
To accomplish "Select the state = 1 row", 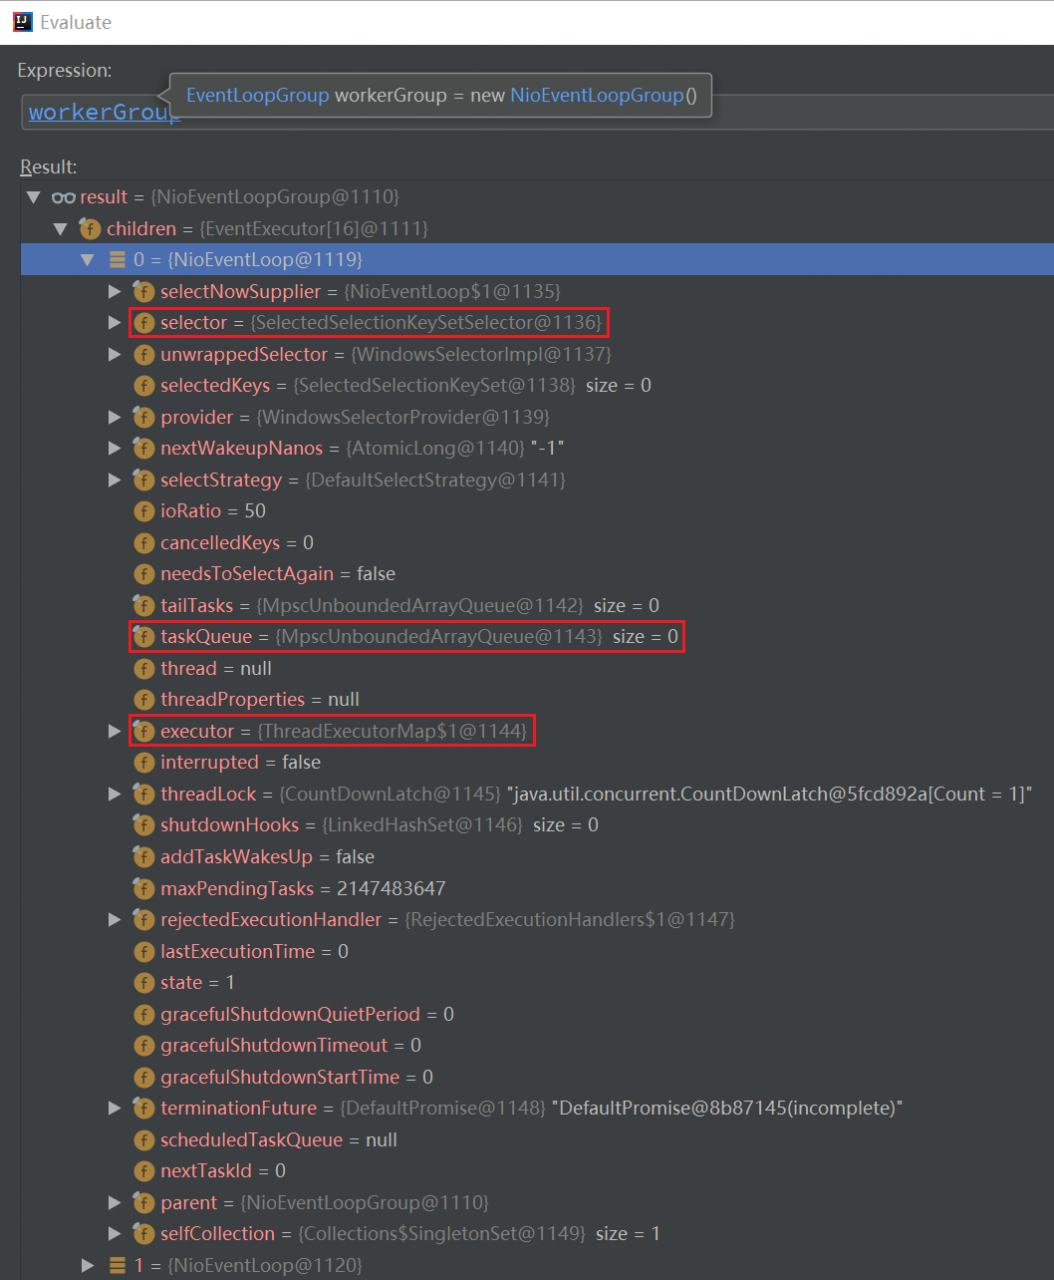I will pos(537,983).
